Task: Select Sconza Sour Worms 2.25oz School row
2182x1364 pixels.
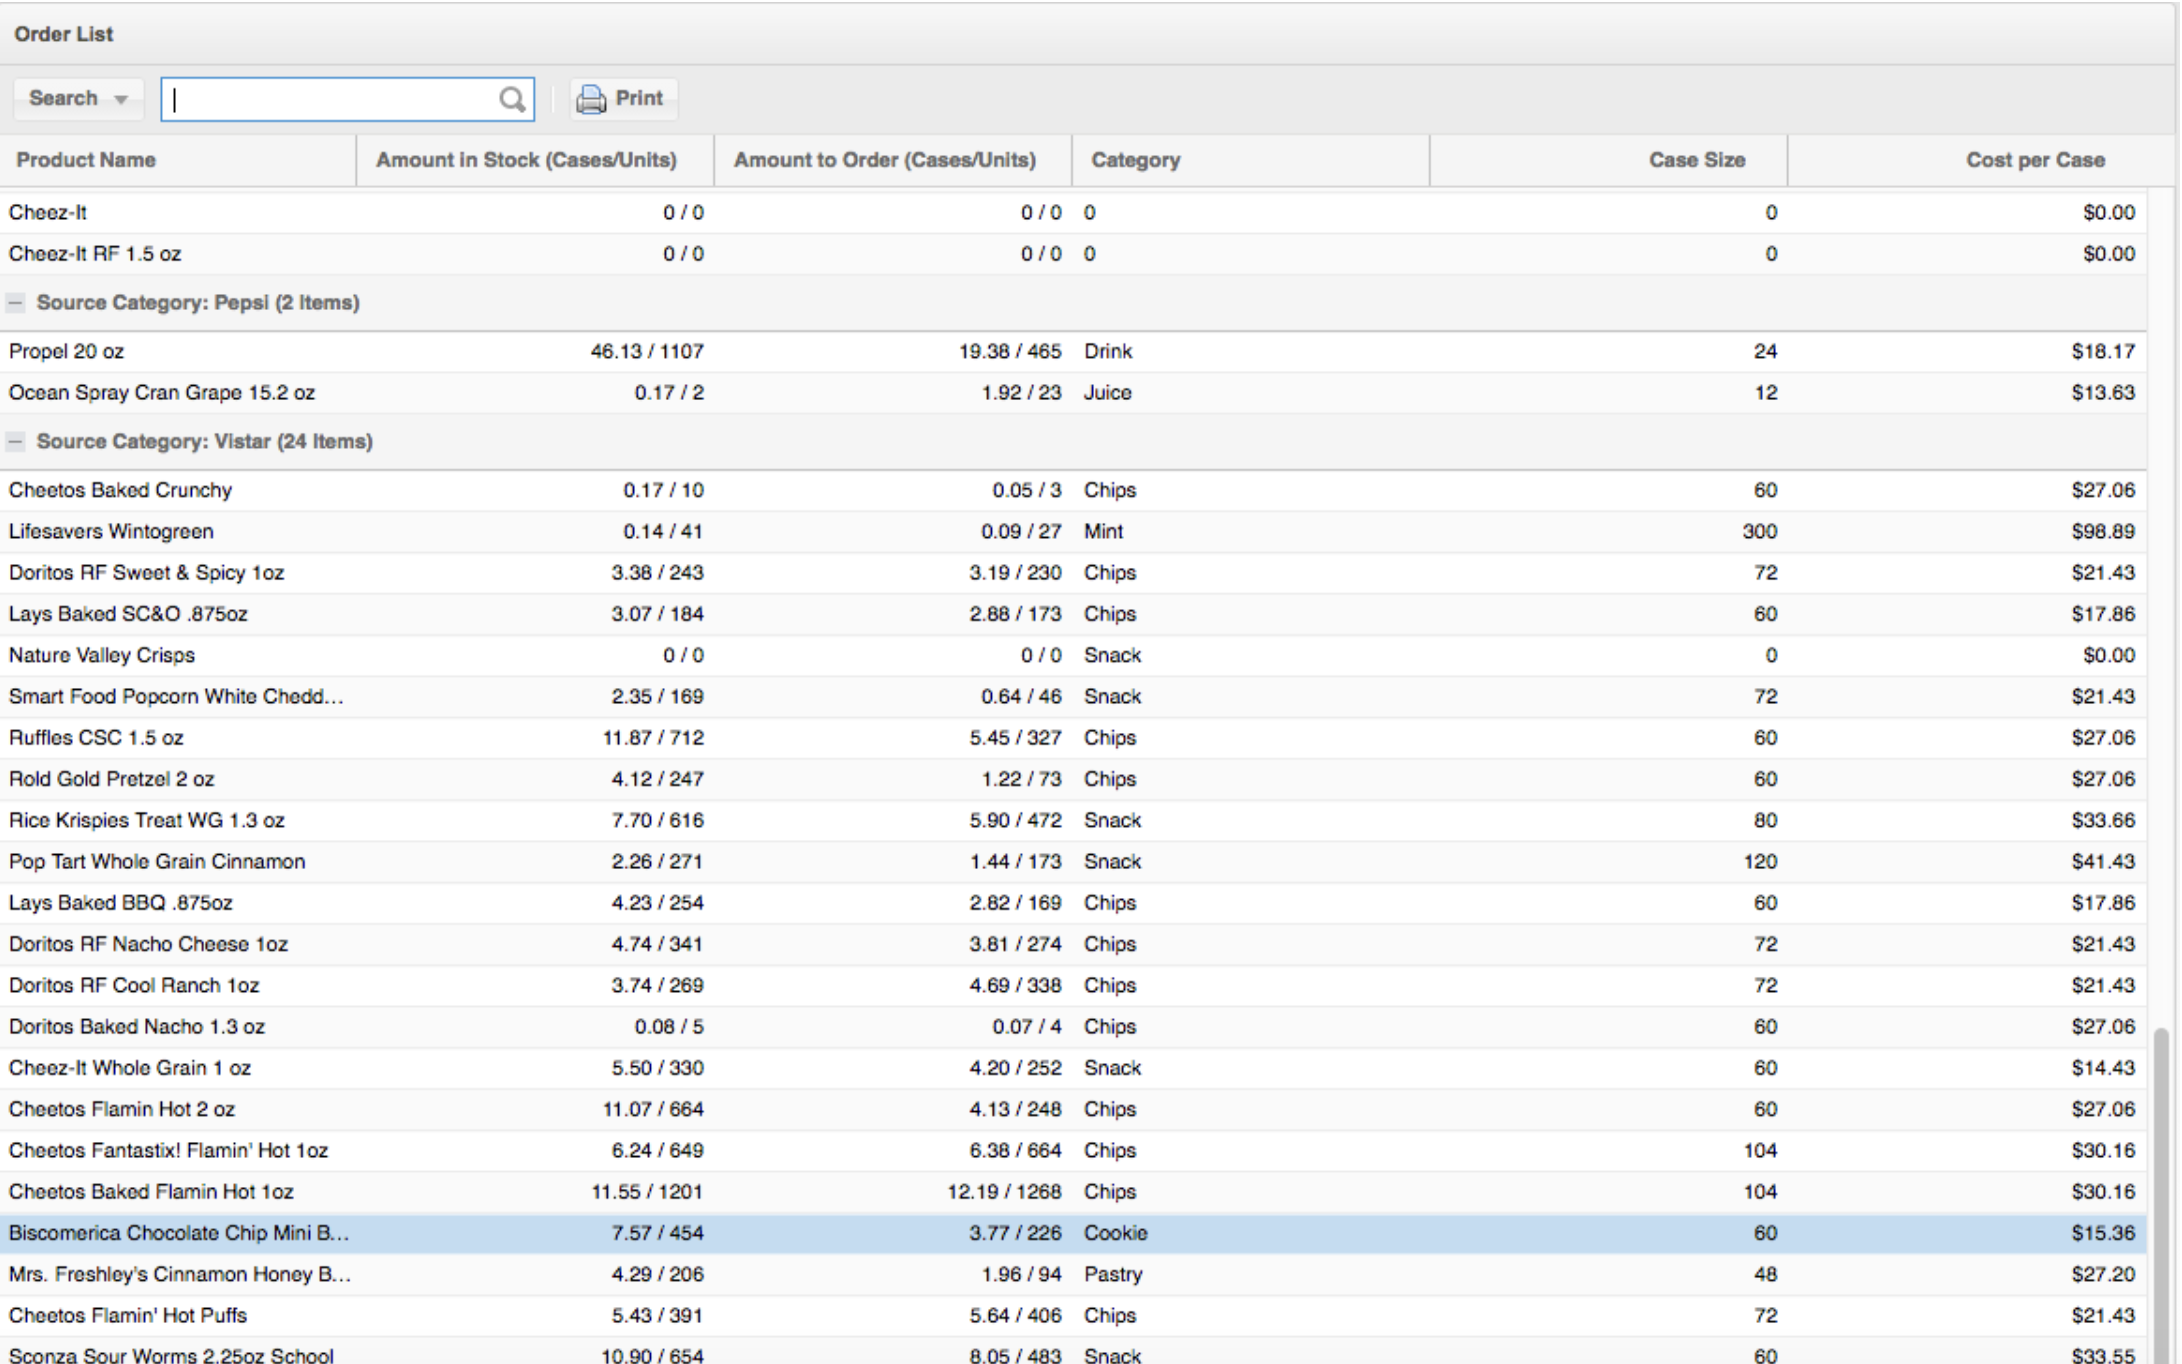Action: (1073, 1352)
